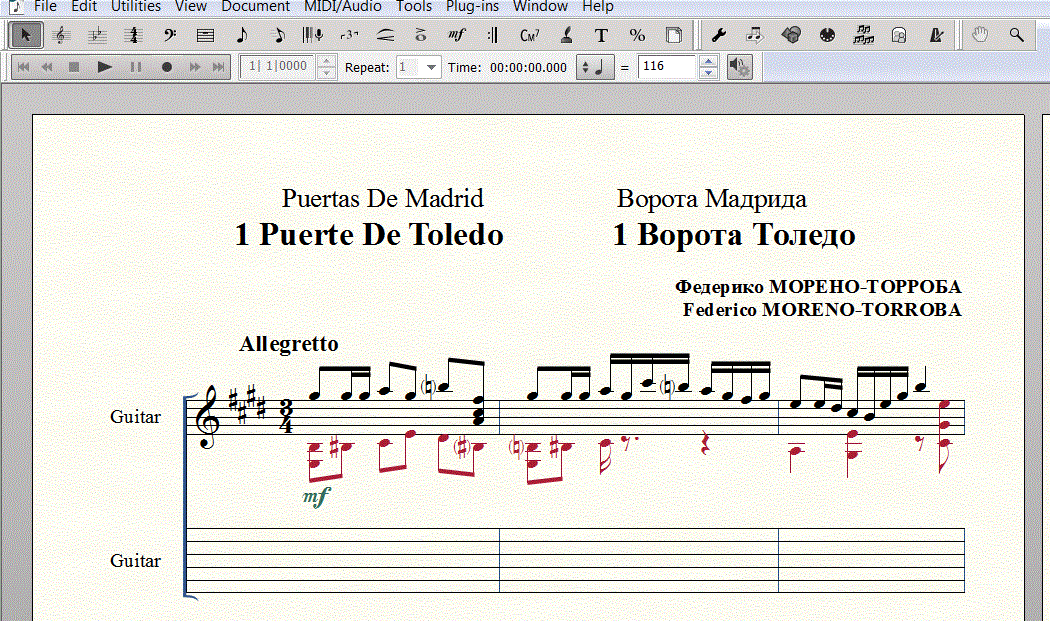Open the Edit menu
The width and height of the screenshot is (1050, 621).
pyautogui.click(x=84, y=7)
